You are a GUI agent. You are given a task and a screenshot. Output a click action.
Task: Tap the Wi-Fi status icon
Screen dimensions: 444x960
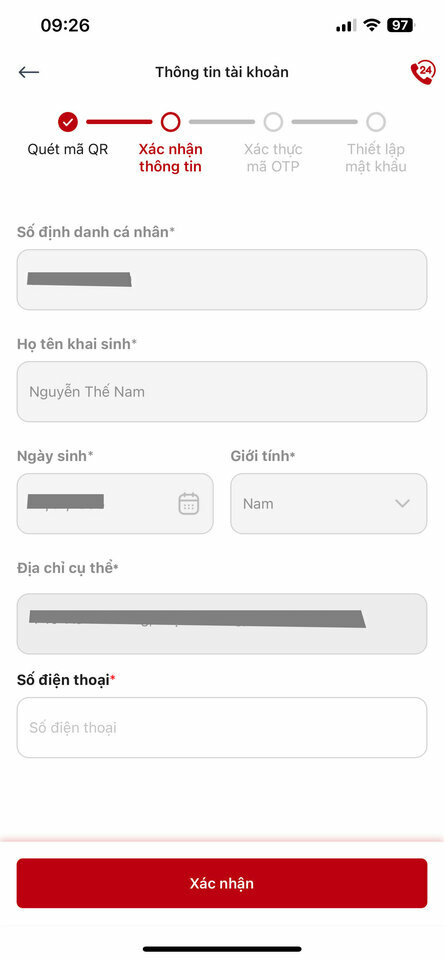371,25
